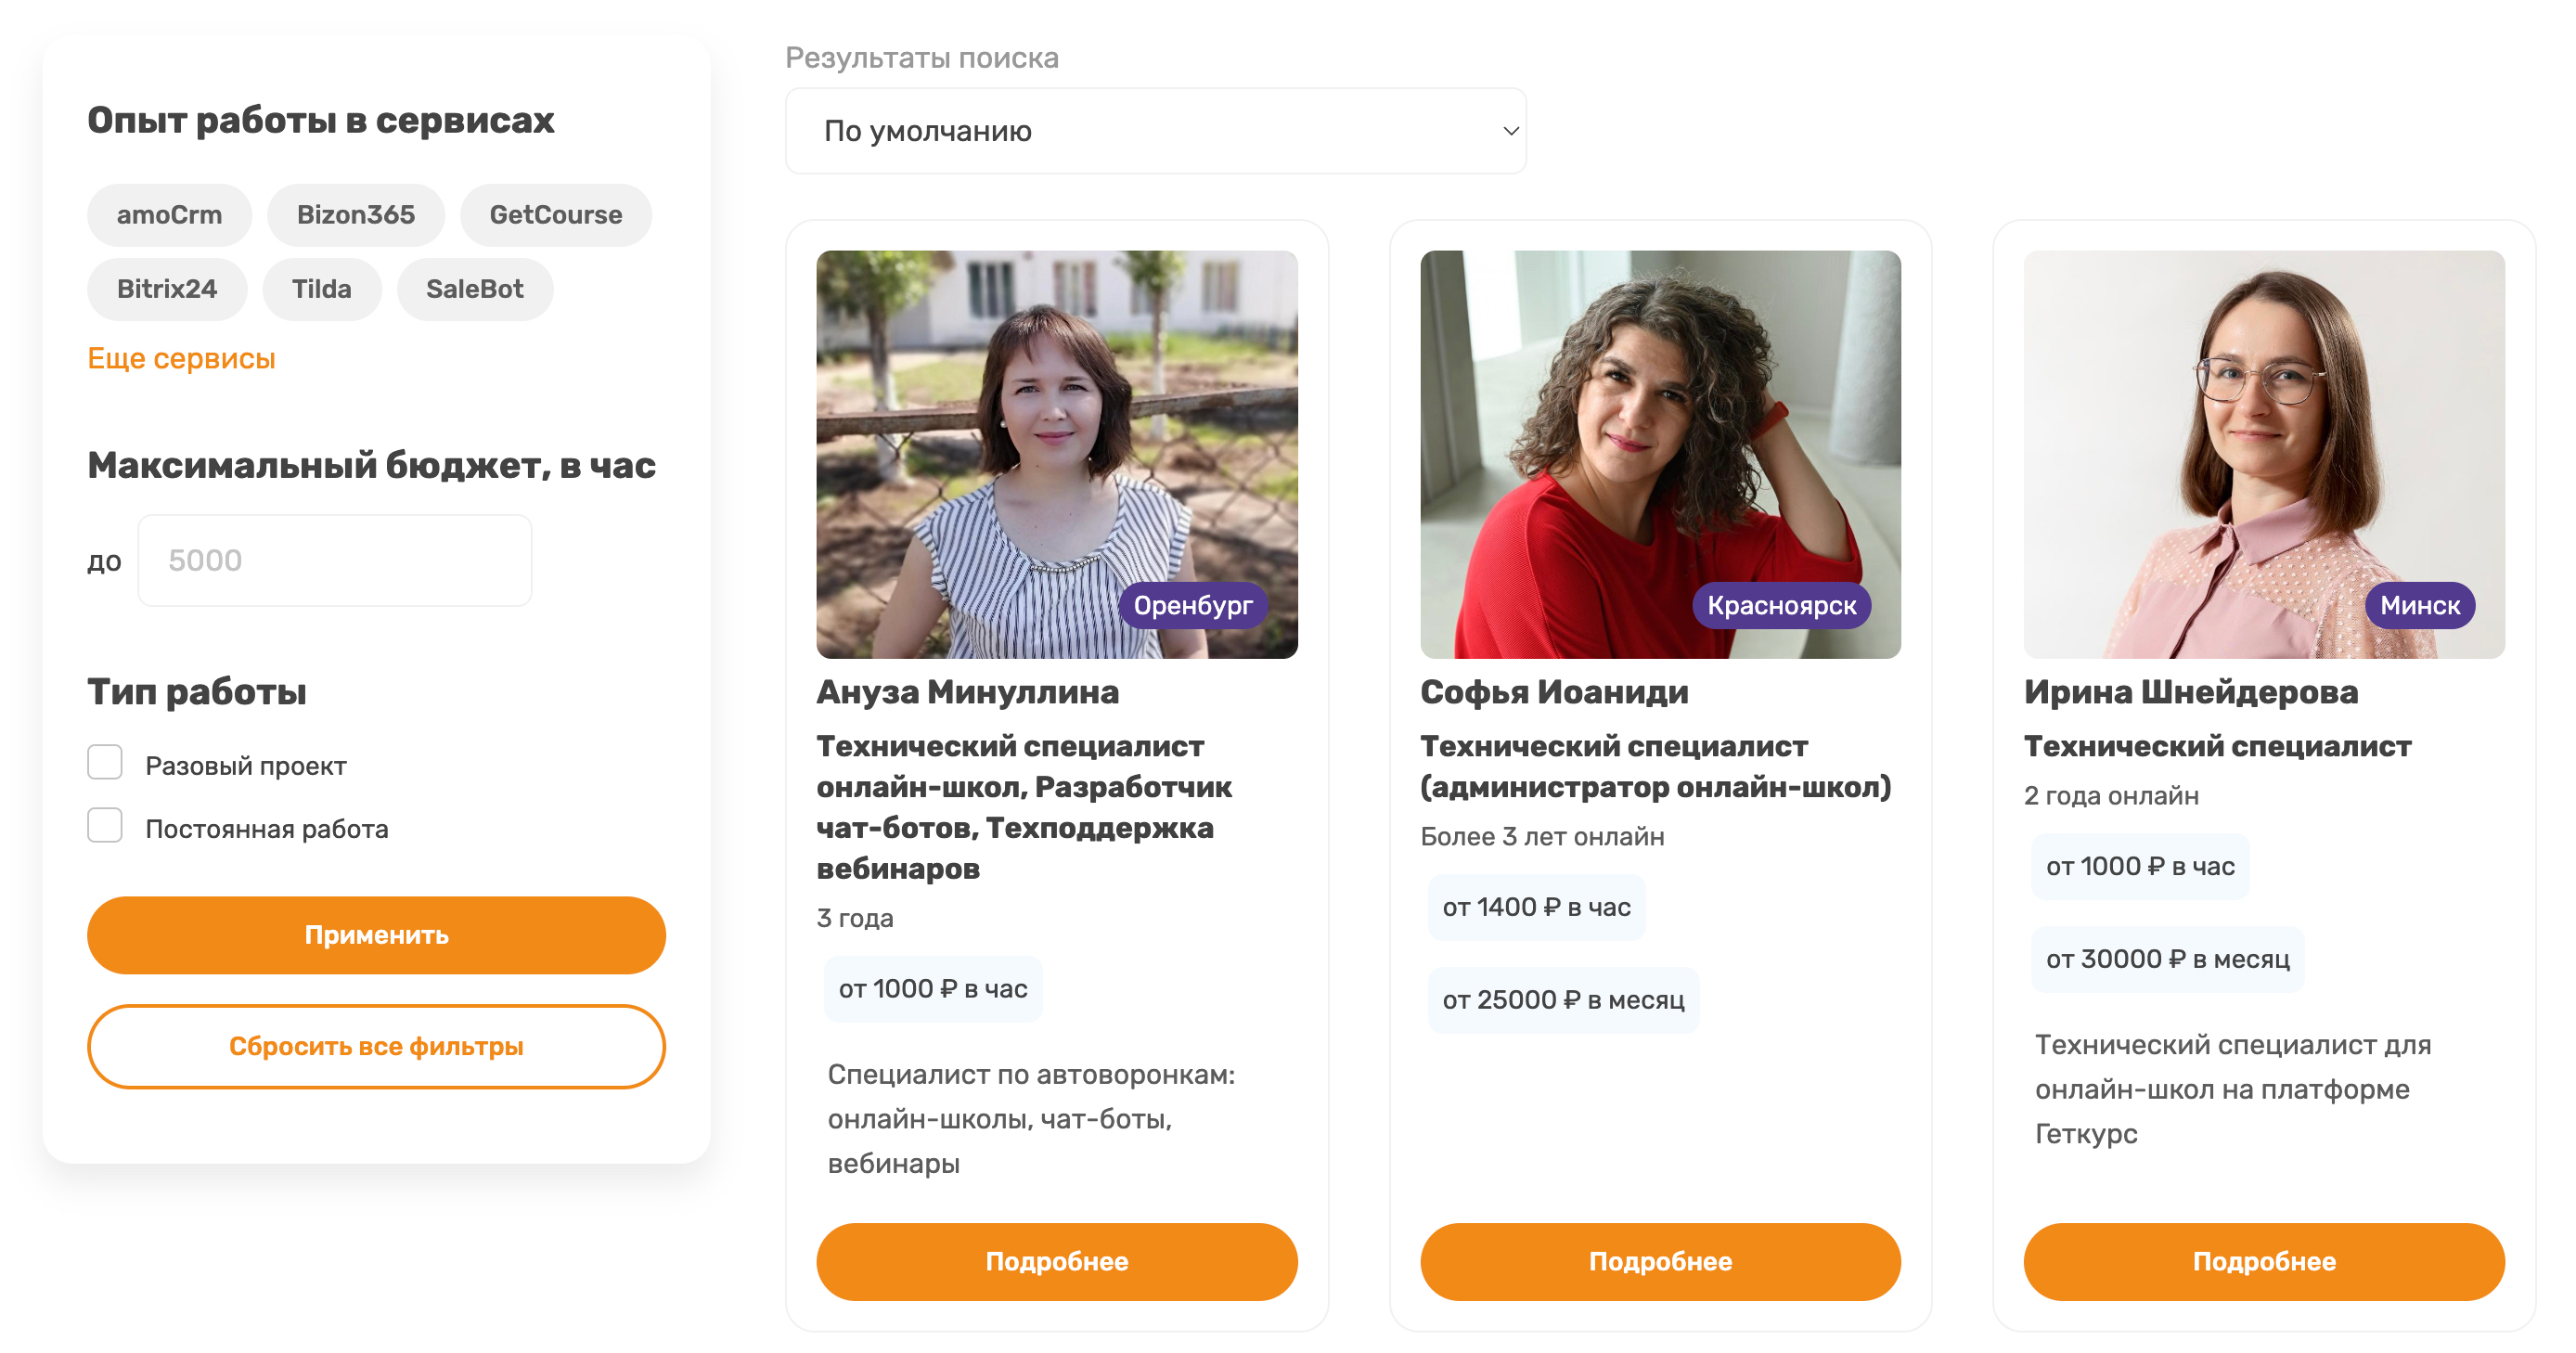Toggle the Tilda service chip

coord(321,289)
